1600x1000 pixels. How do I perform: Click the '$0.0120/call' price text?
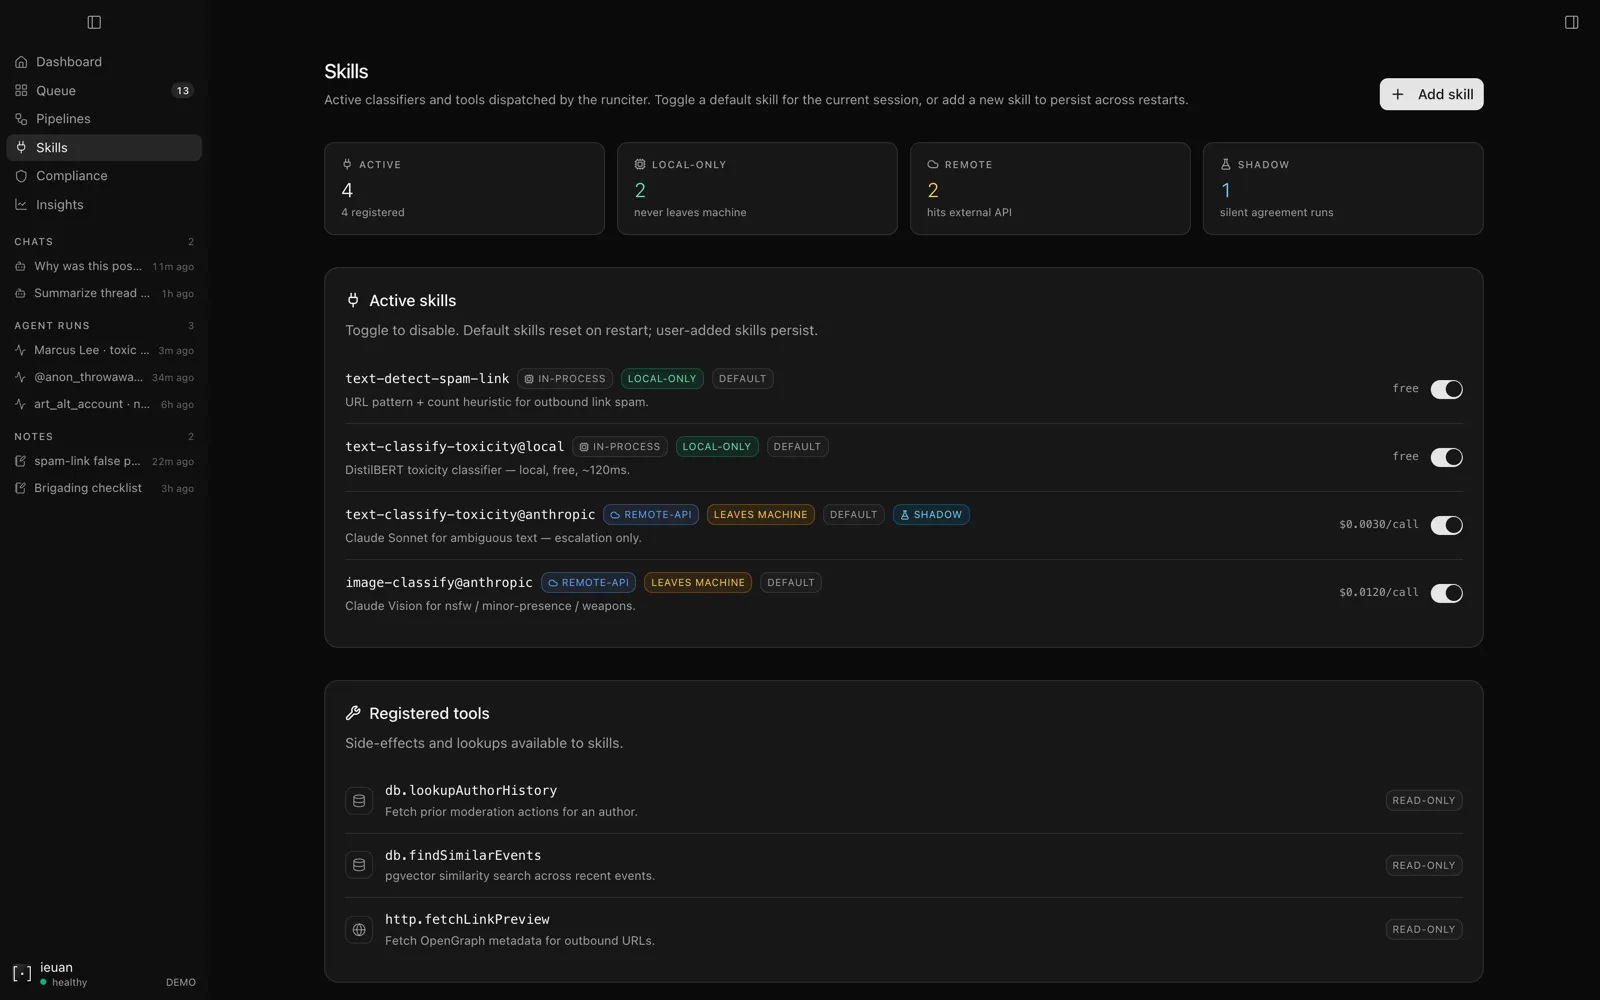pyautogui.click(x=1379, y=592)
